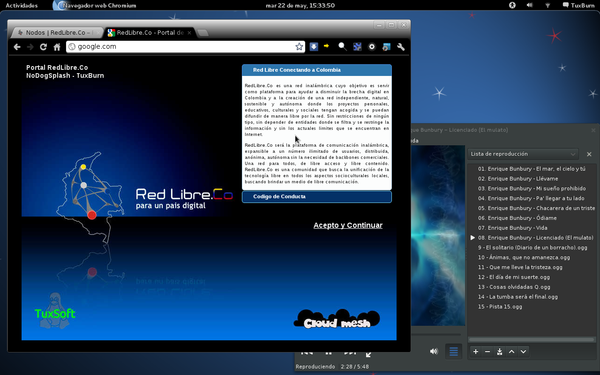Click the blue puzzle-like extension icon
600x375 pixels.
click(x=357, y=47)
